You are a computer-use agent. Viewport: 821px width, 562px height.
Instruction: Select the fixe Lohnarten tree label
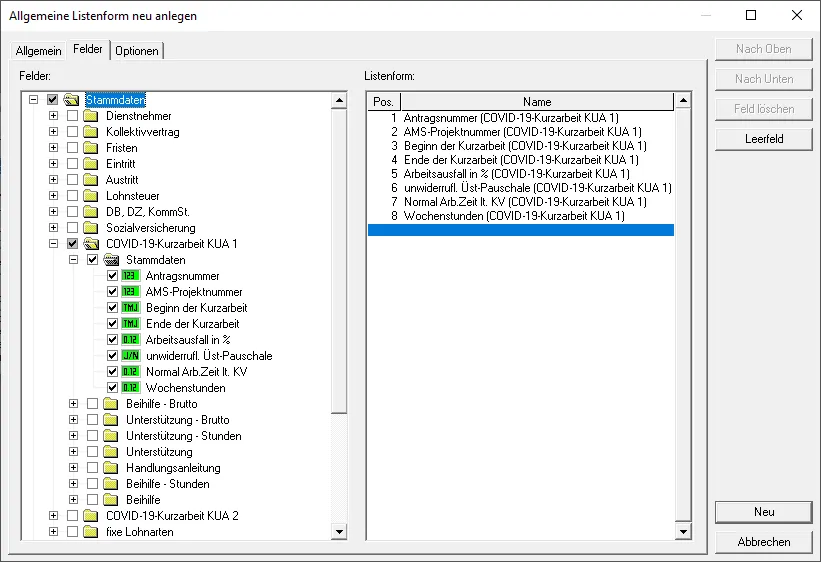click(140, 532)
